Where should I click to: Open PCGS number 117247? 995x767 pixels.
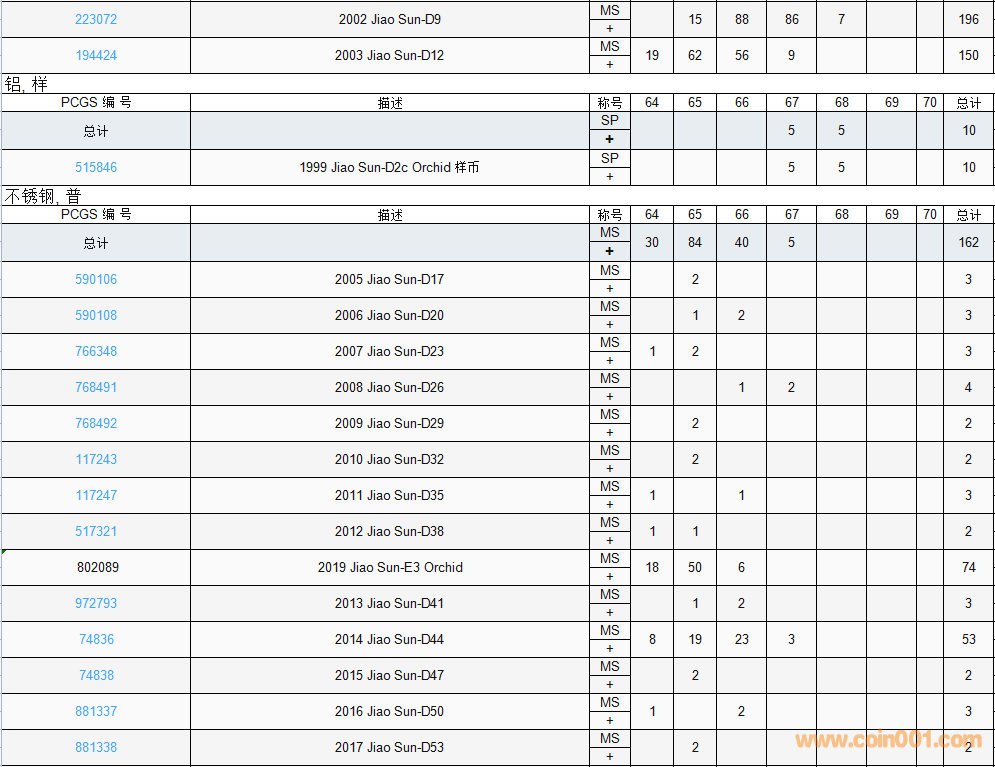pos(96,495)
